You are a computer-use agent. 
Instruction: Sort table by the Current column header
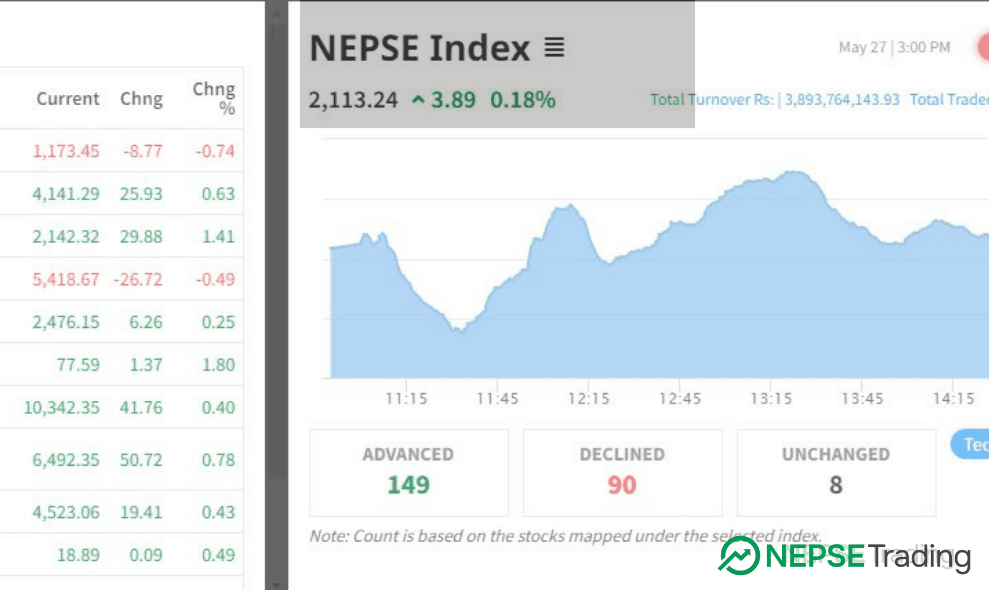point(68,99)
